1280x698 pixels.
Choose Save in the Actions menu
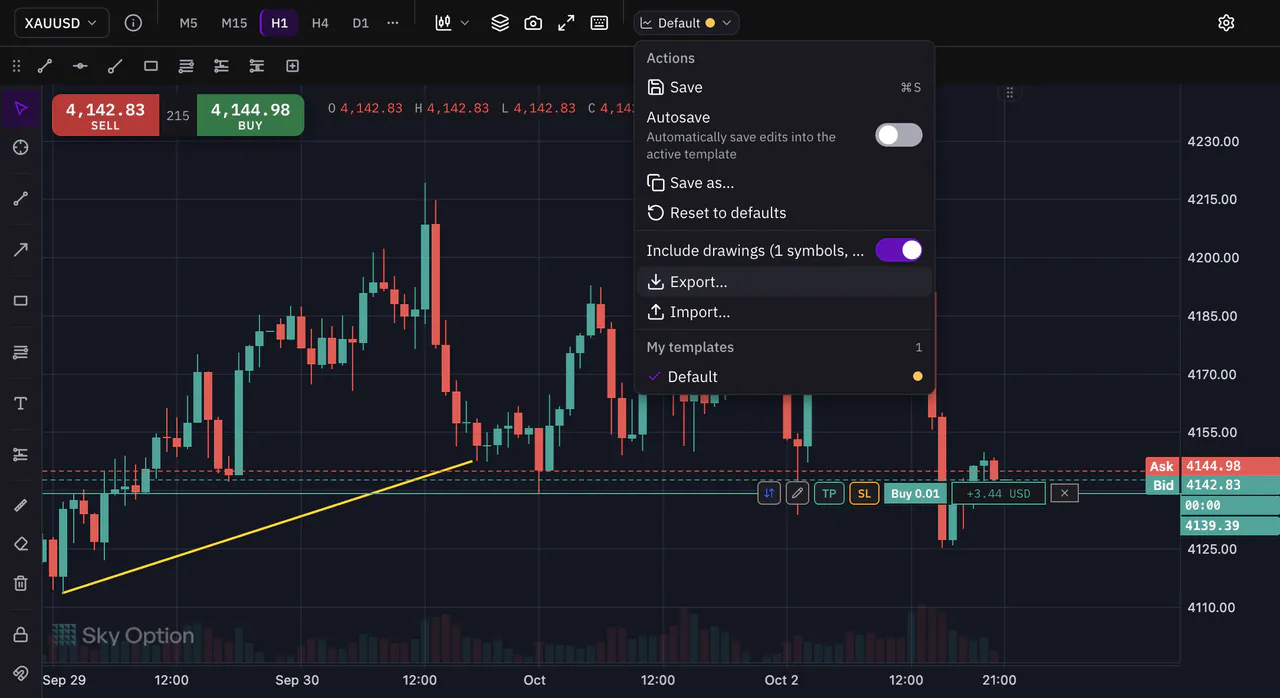click(x=784, y=87)
